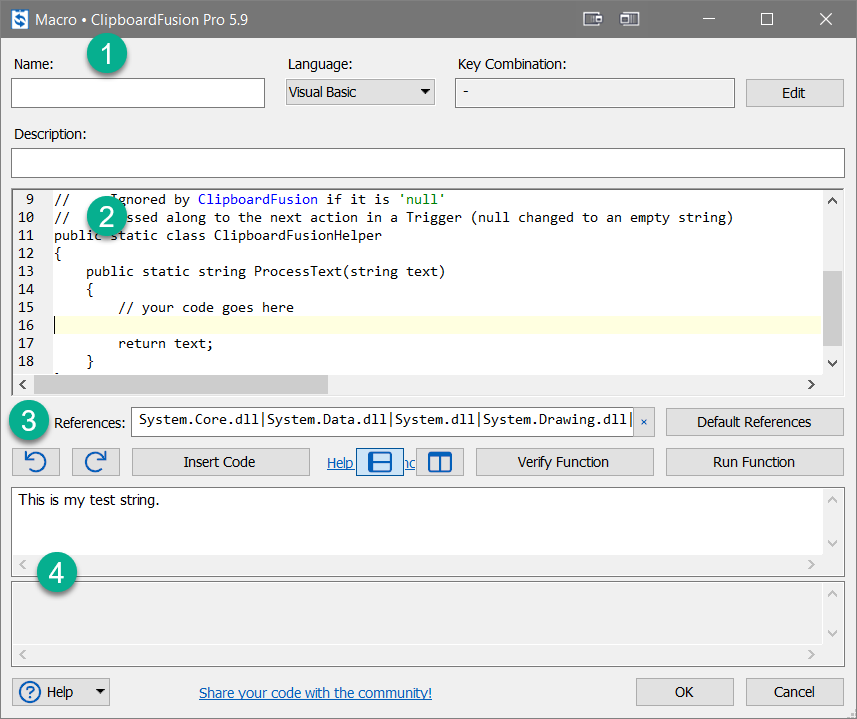The height and width of the screenshot is (719, 857).
Task: Click the 'This is my test string.' text
Action: (x=89, y=500)
